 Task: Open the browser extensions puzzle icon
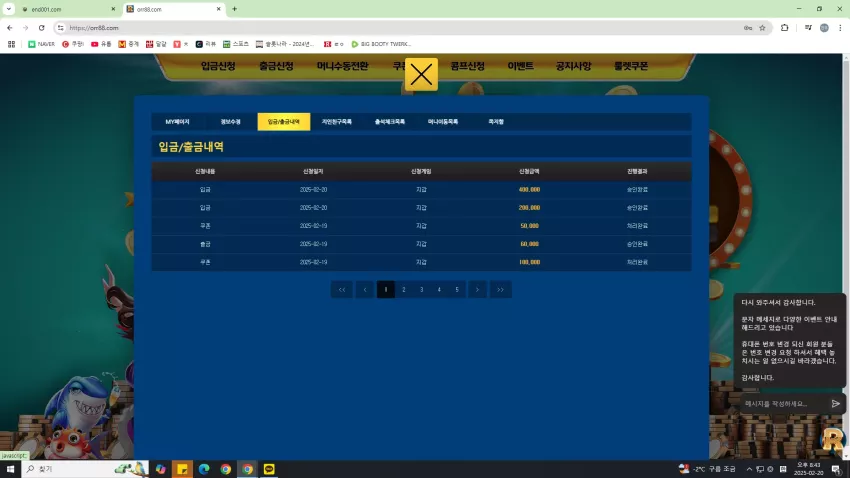pos(784,28)
